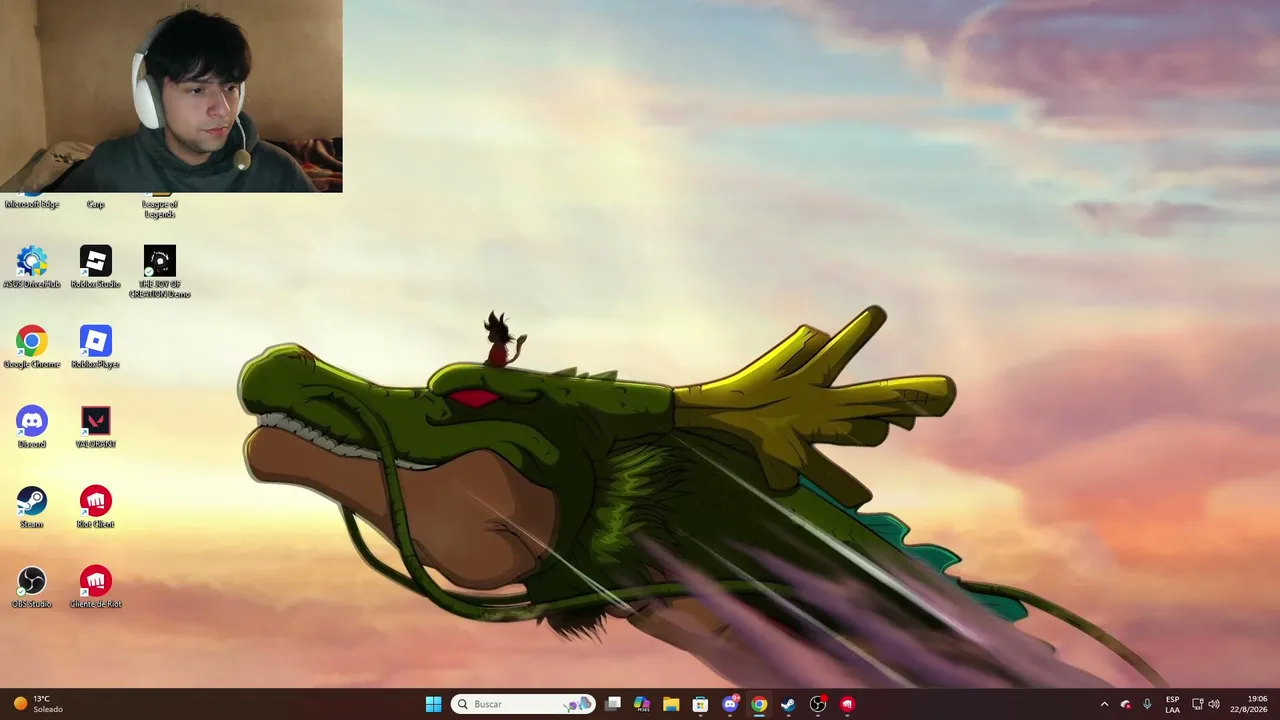Click the red-badged cloud tray icon
Viewport: 1280px width, 720px height.
coord(1126,704)
